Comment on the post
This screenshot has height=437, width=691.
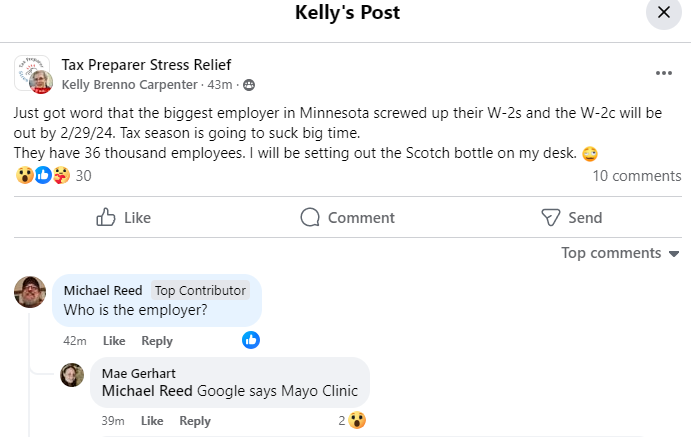pyautogui.click(x=347, y=217)
